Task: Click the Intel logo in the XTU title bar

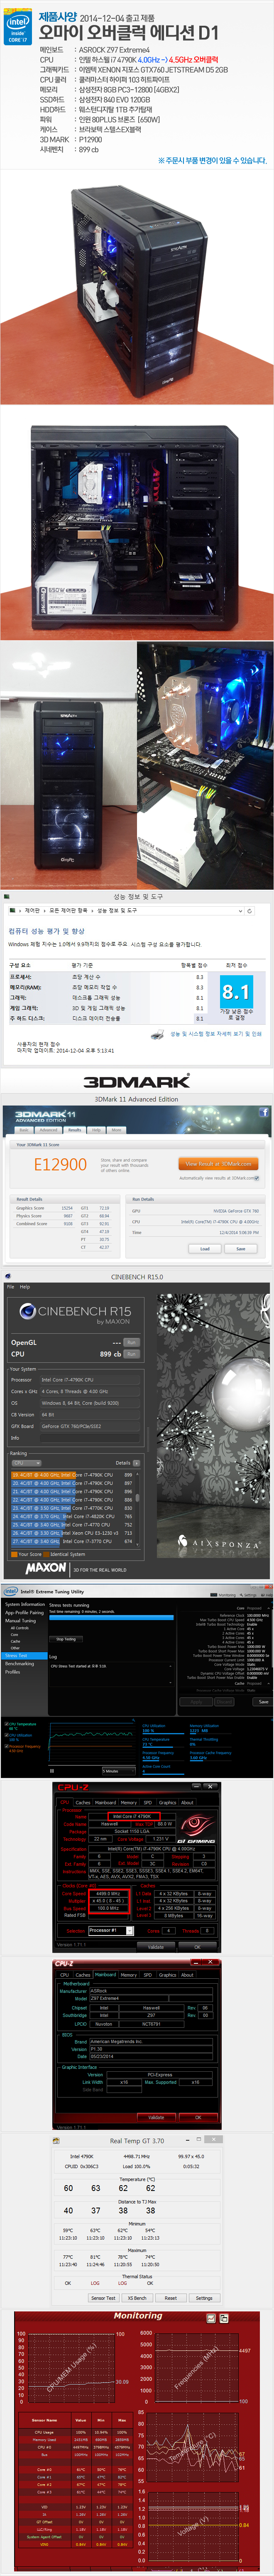Action: point(10,1591)
